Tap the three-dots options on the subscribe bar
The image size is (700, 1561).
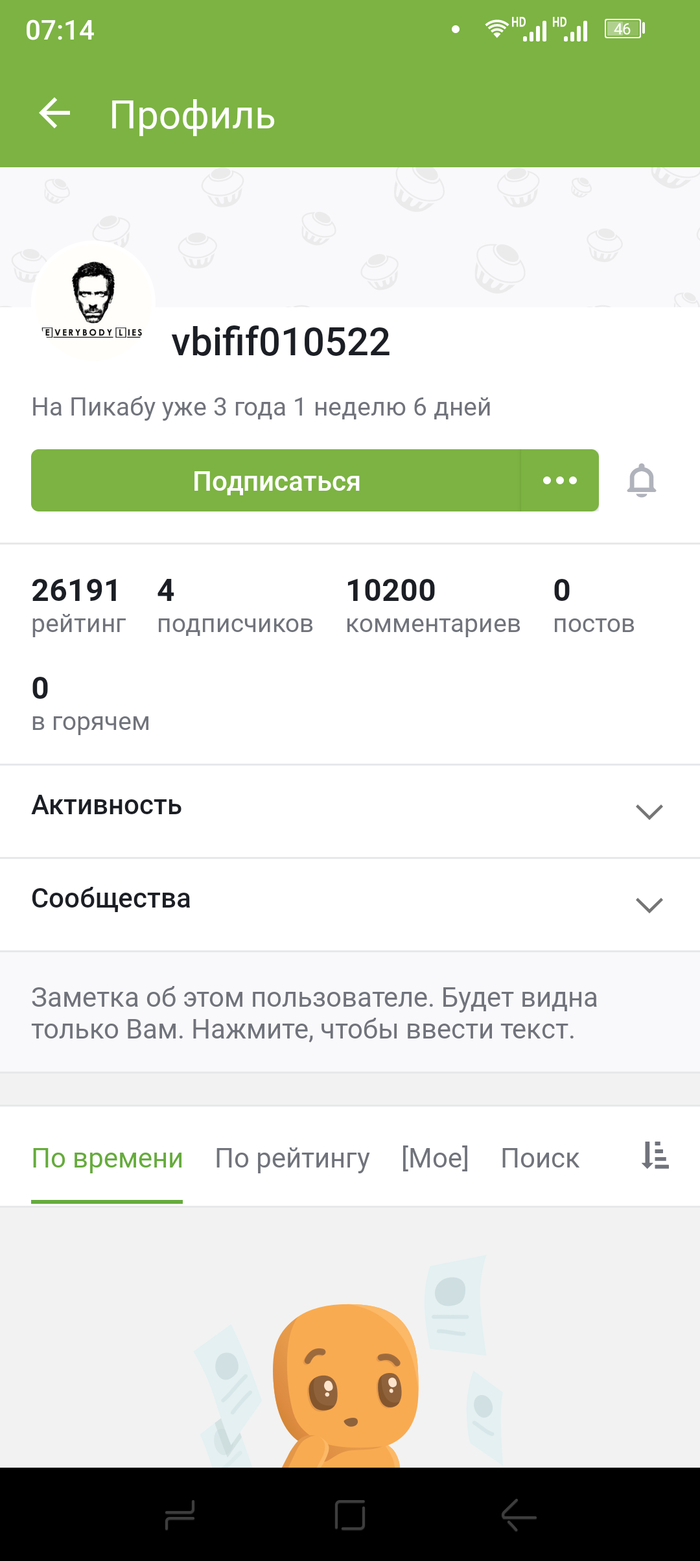pyautogui.click(x=560, y=480)
